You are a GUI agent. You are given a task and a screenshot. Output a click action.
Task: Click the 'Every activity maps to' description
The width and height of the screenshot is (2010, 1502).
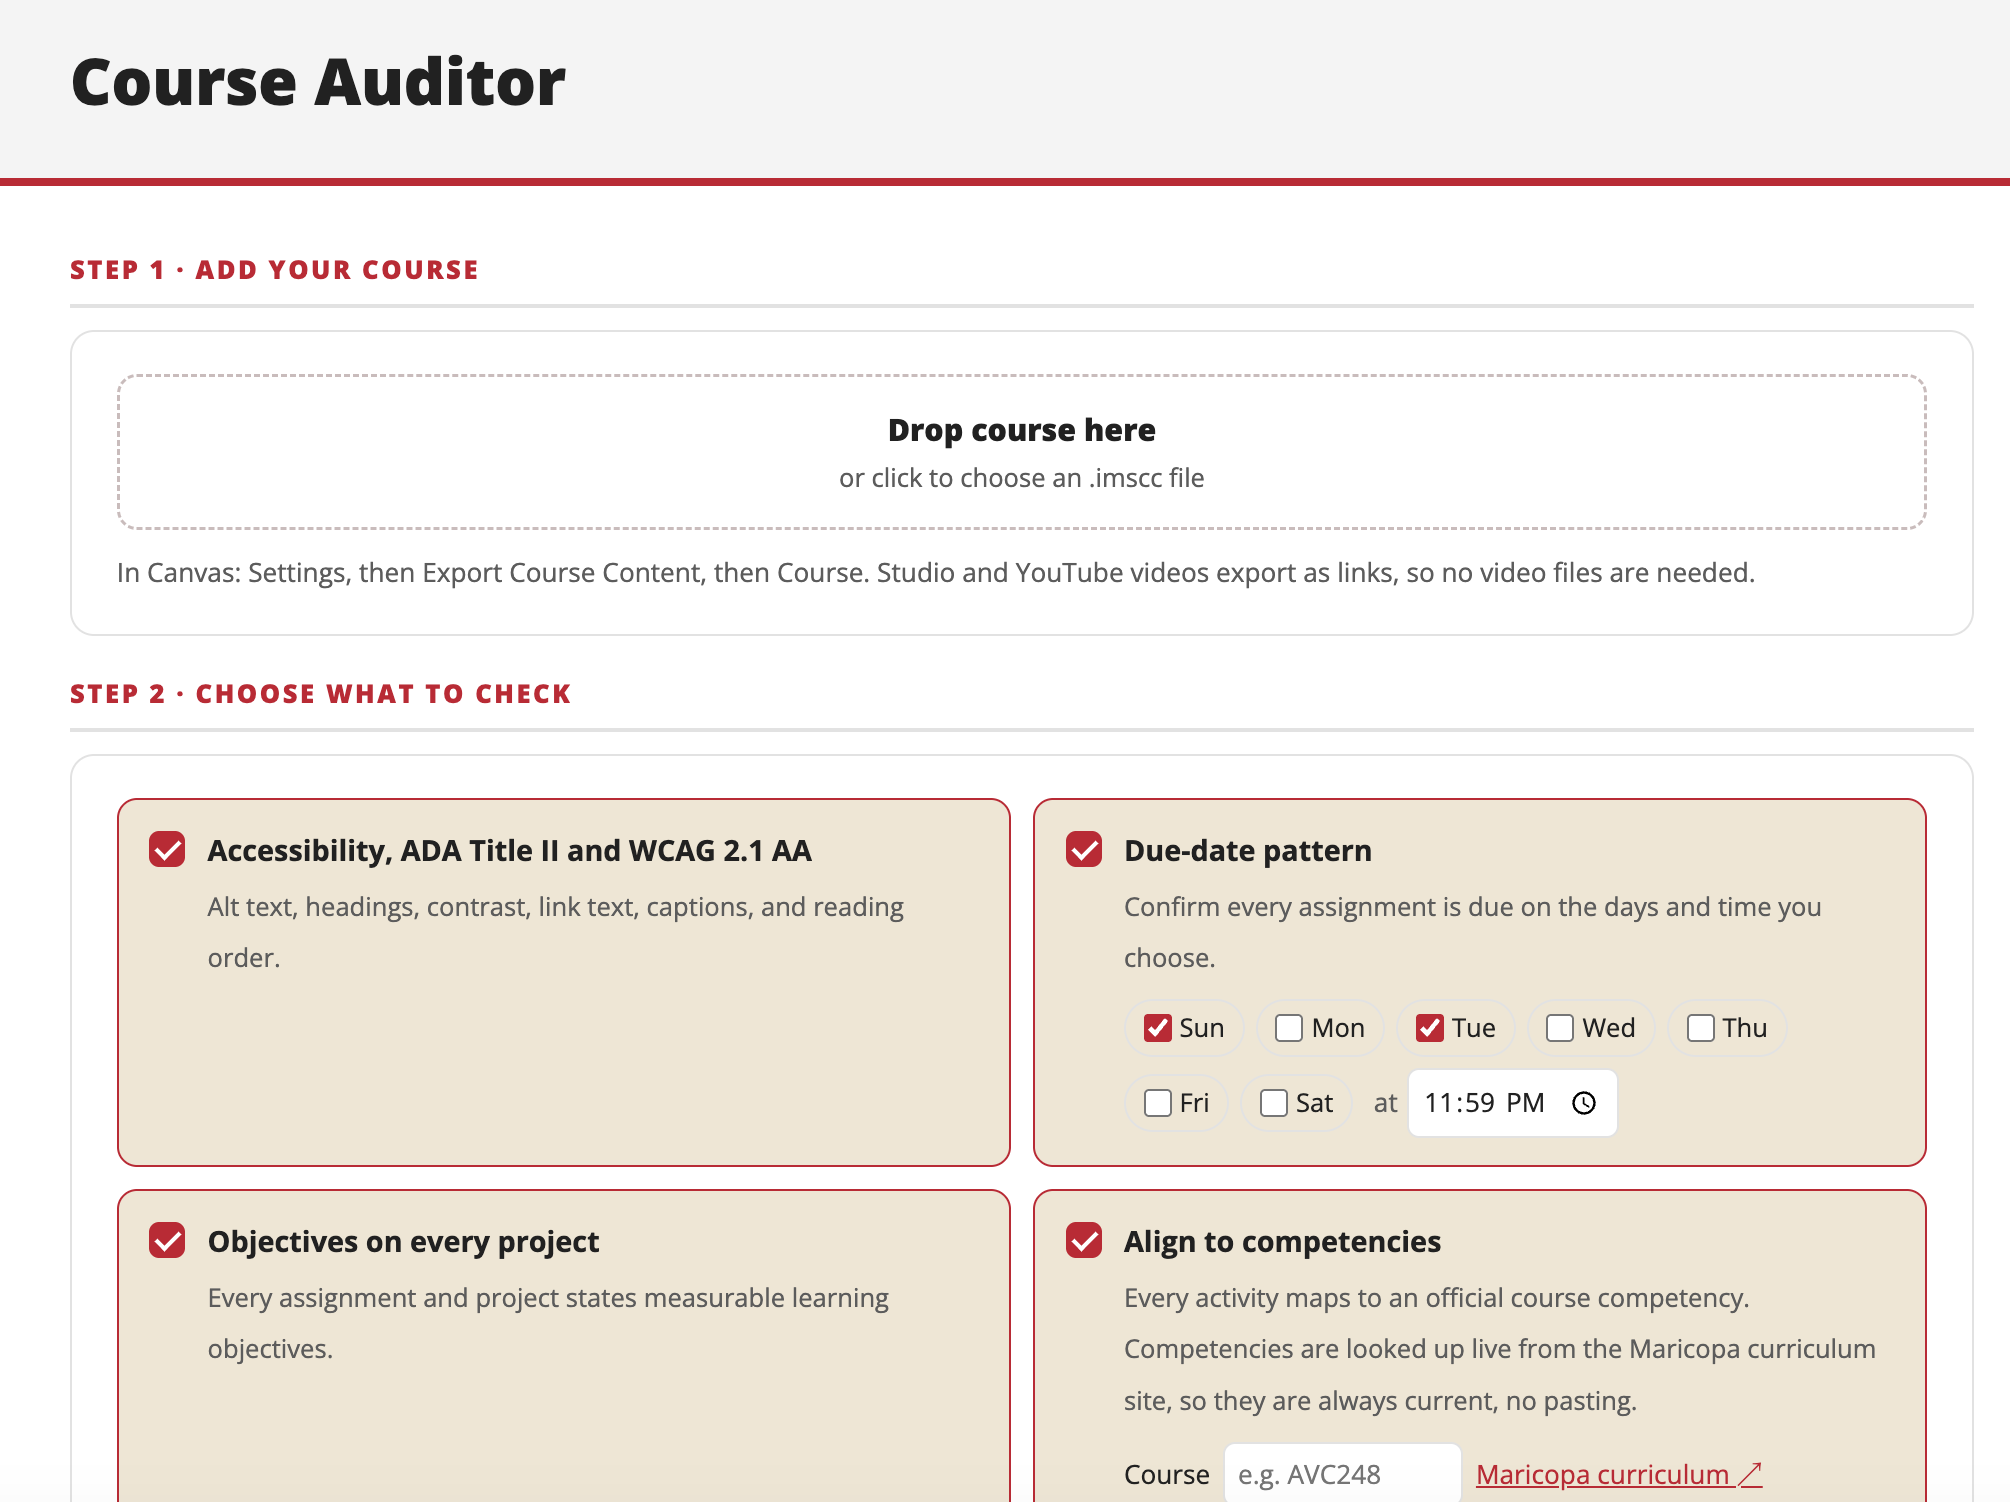(1500, 1349)
